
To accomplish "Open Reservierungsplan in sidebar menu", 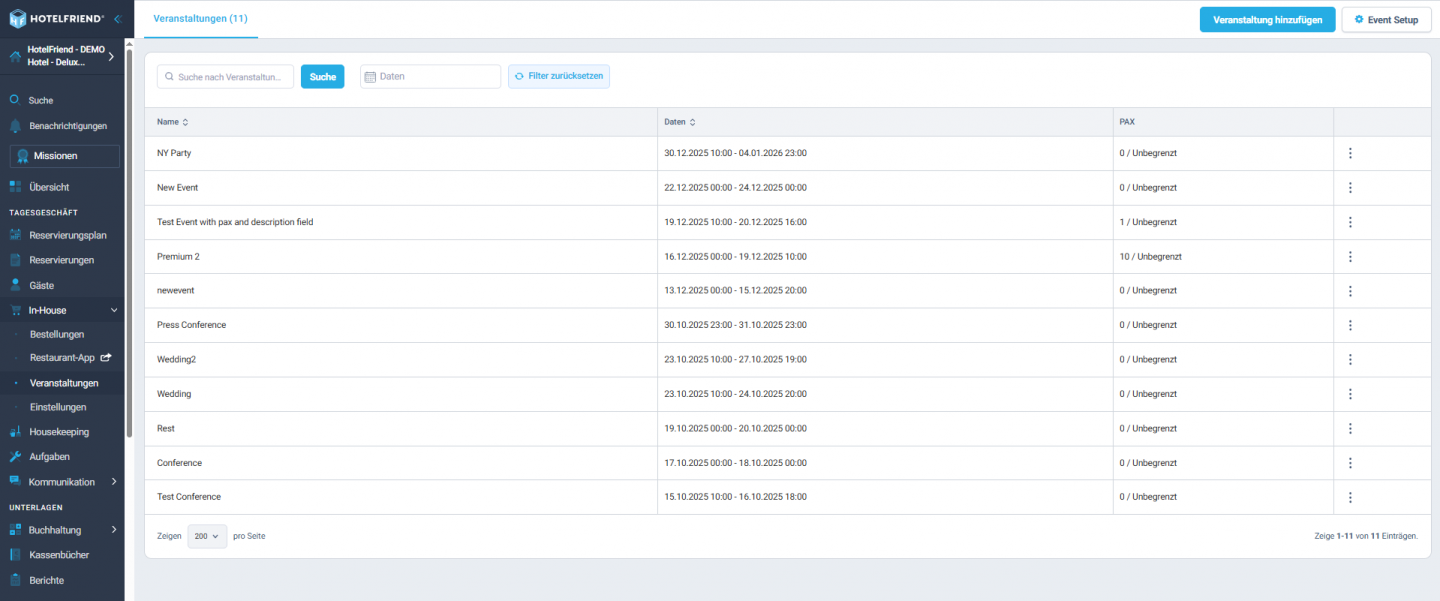I will pos(68,235).
